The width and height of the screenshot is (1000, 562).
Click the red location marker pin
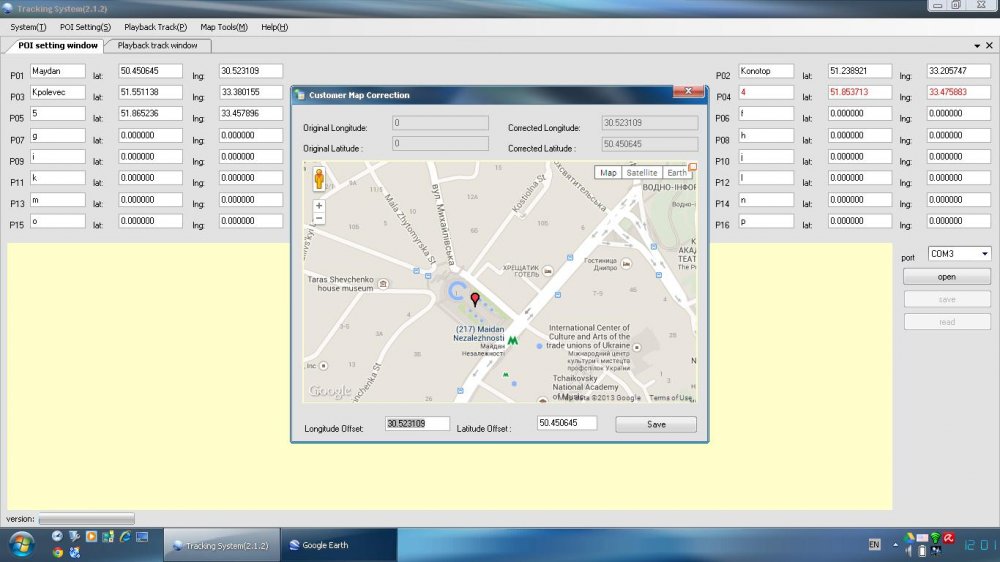pyautogui.click(x=475, y=299)
